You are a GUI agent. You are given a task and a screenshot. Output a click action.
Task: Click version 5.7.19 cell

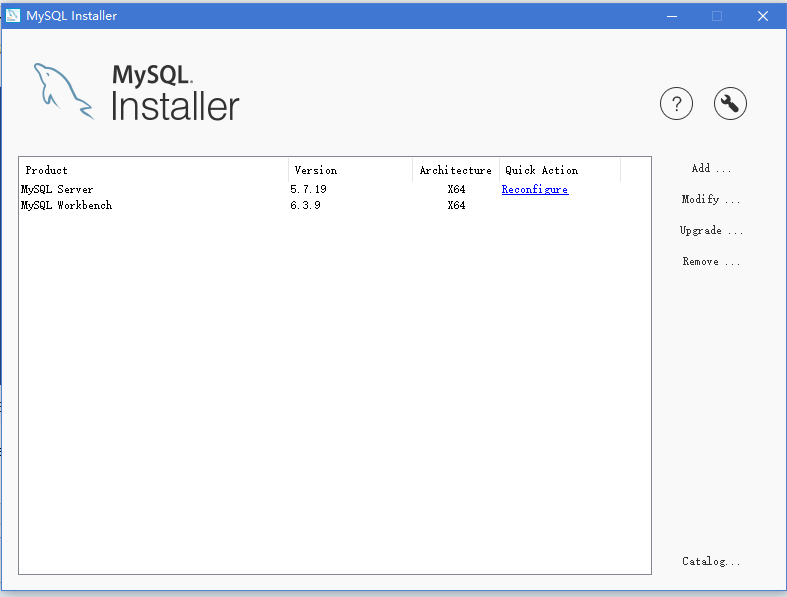[x=308, y=189]
